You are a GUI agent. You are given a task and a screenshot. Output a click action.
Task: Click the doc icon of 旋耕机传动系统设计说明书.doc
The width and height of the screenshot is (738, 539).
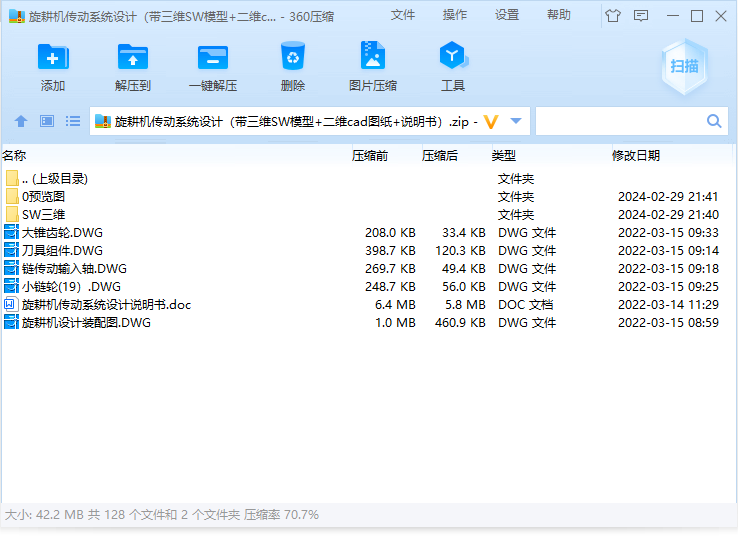point(11,304)
